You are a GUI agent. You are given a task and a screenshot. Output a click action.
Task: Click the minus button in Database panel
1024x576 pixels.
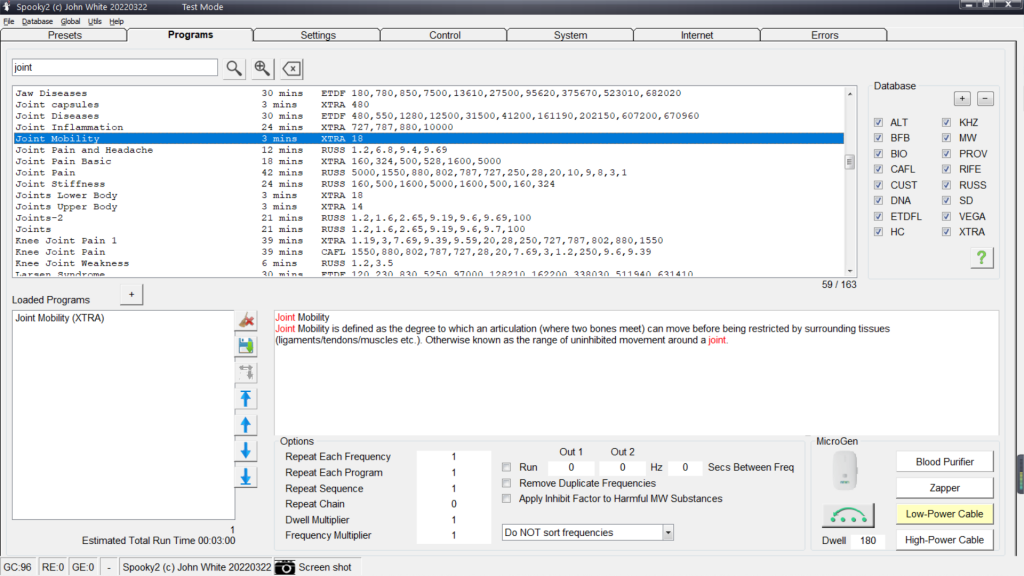tap(985, 98)
